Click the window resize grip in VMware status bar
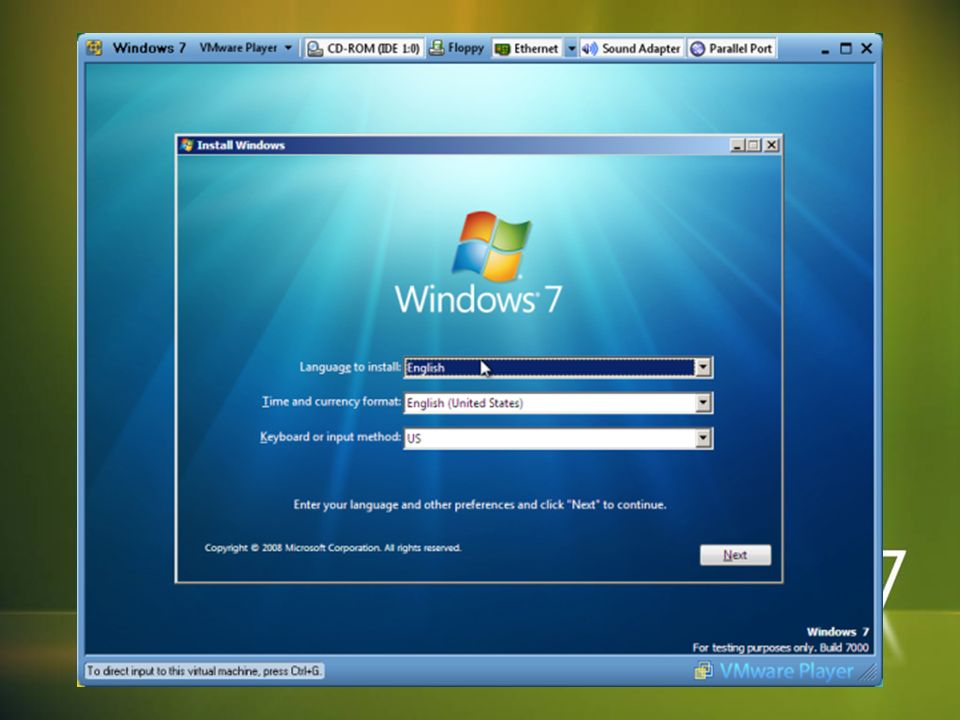Image resolution: width=960 pixels, height=720 pixels. click(x=868, y=672)
